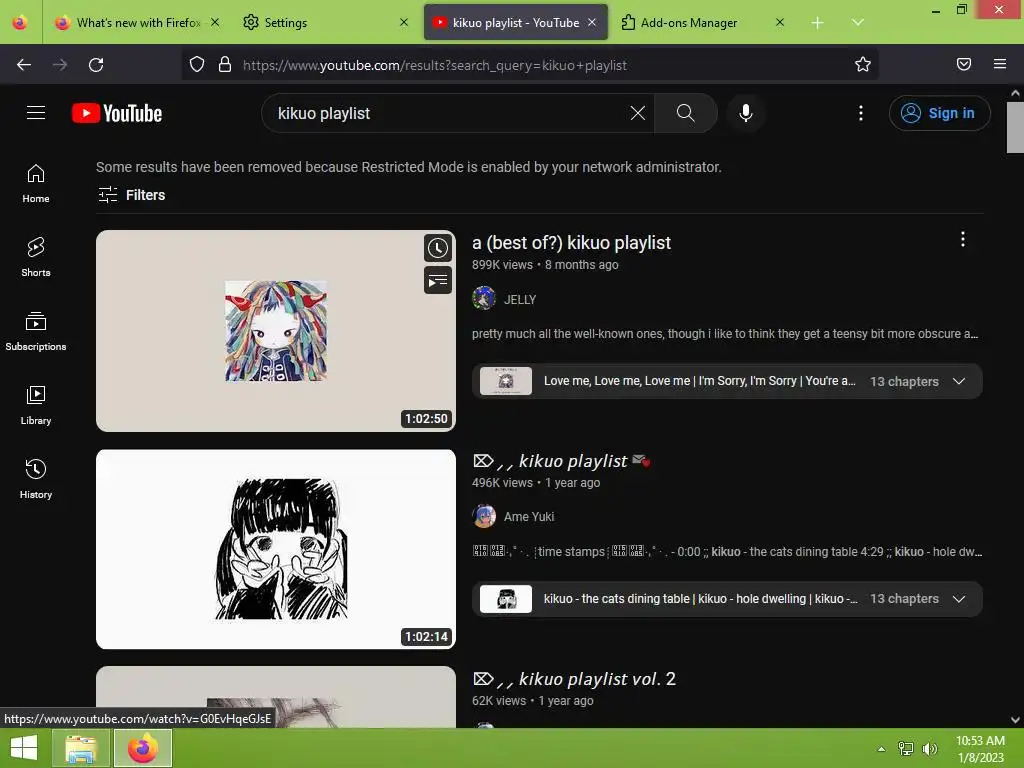The height and width of the screenshot is (768, 1024).
Task: Open JELLY channel name link
Action: click(x=520, y=300)
